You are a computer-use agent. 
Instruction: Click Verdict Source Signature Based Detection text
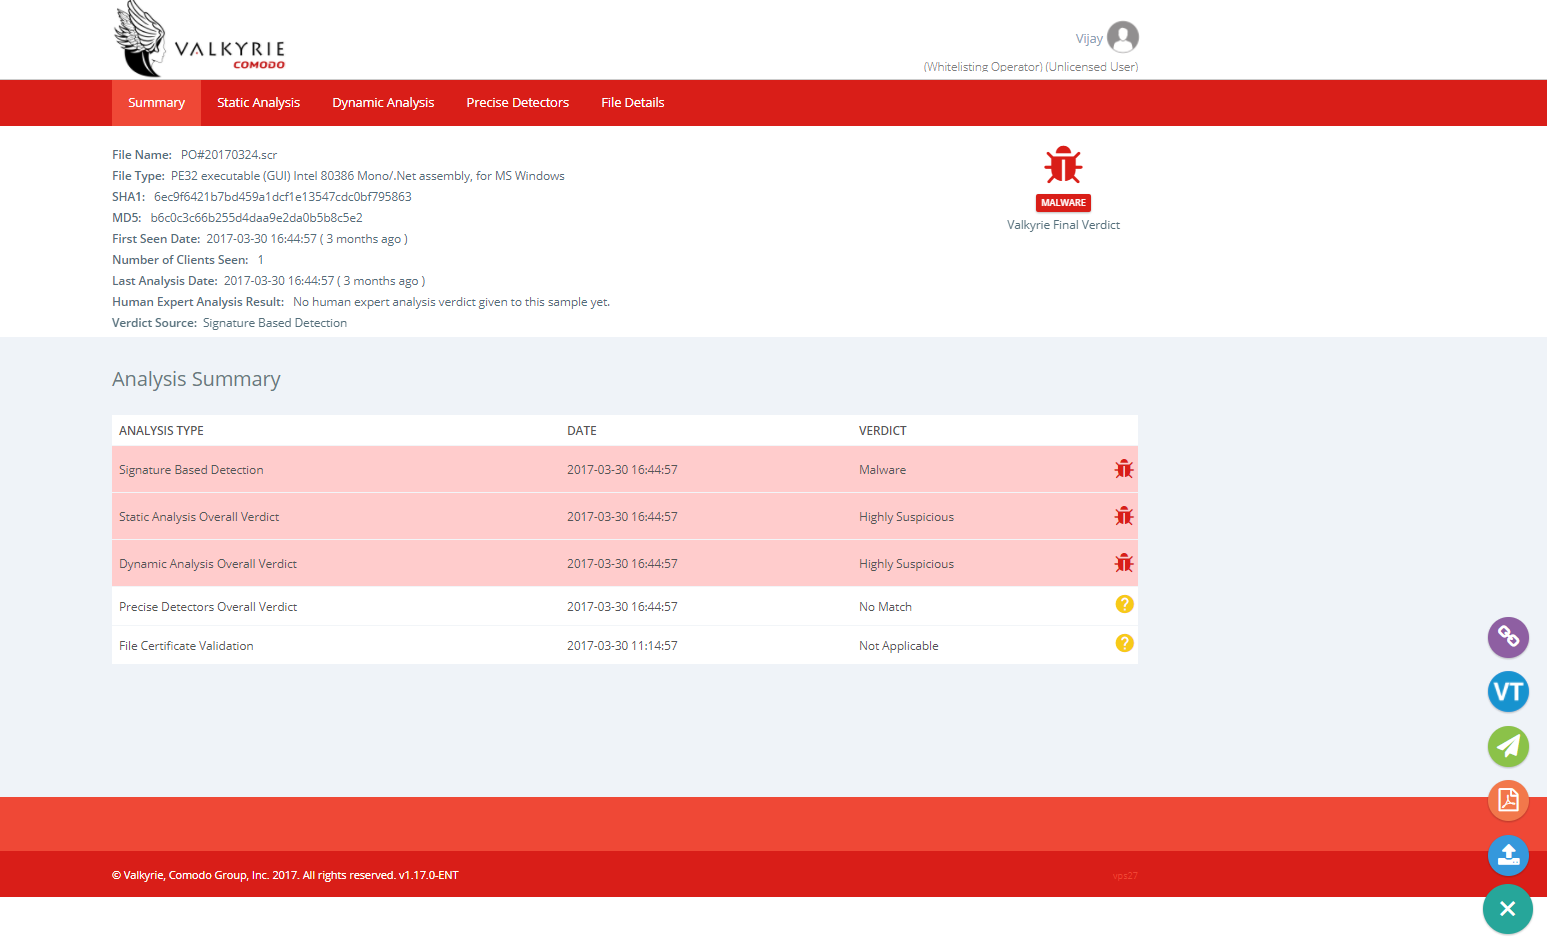[275, 323]
